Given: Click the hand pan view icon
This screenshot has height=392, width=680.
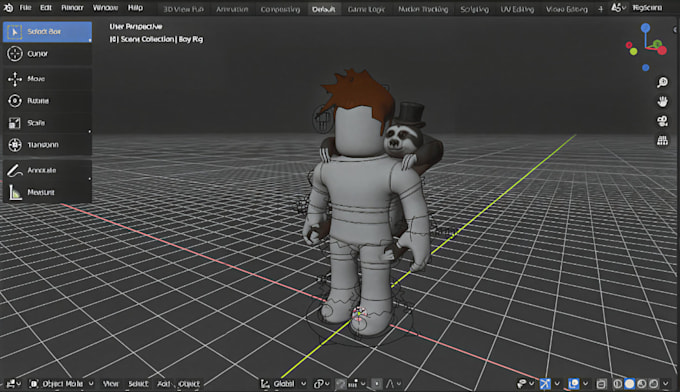Looking at the screenshot, I should [x=662, y=102].
